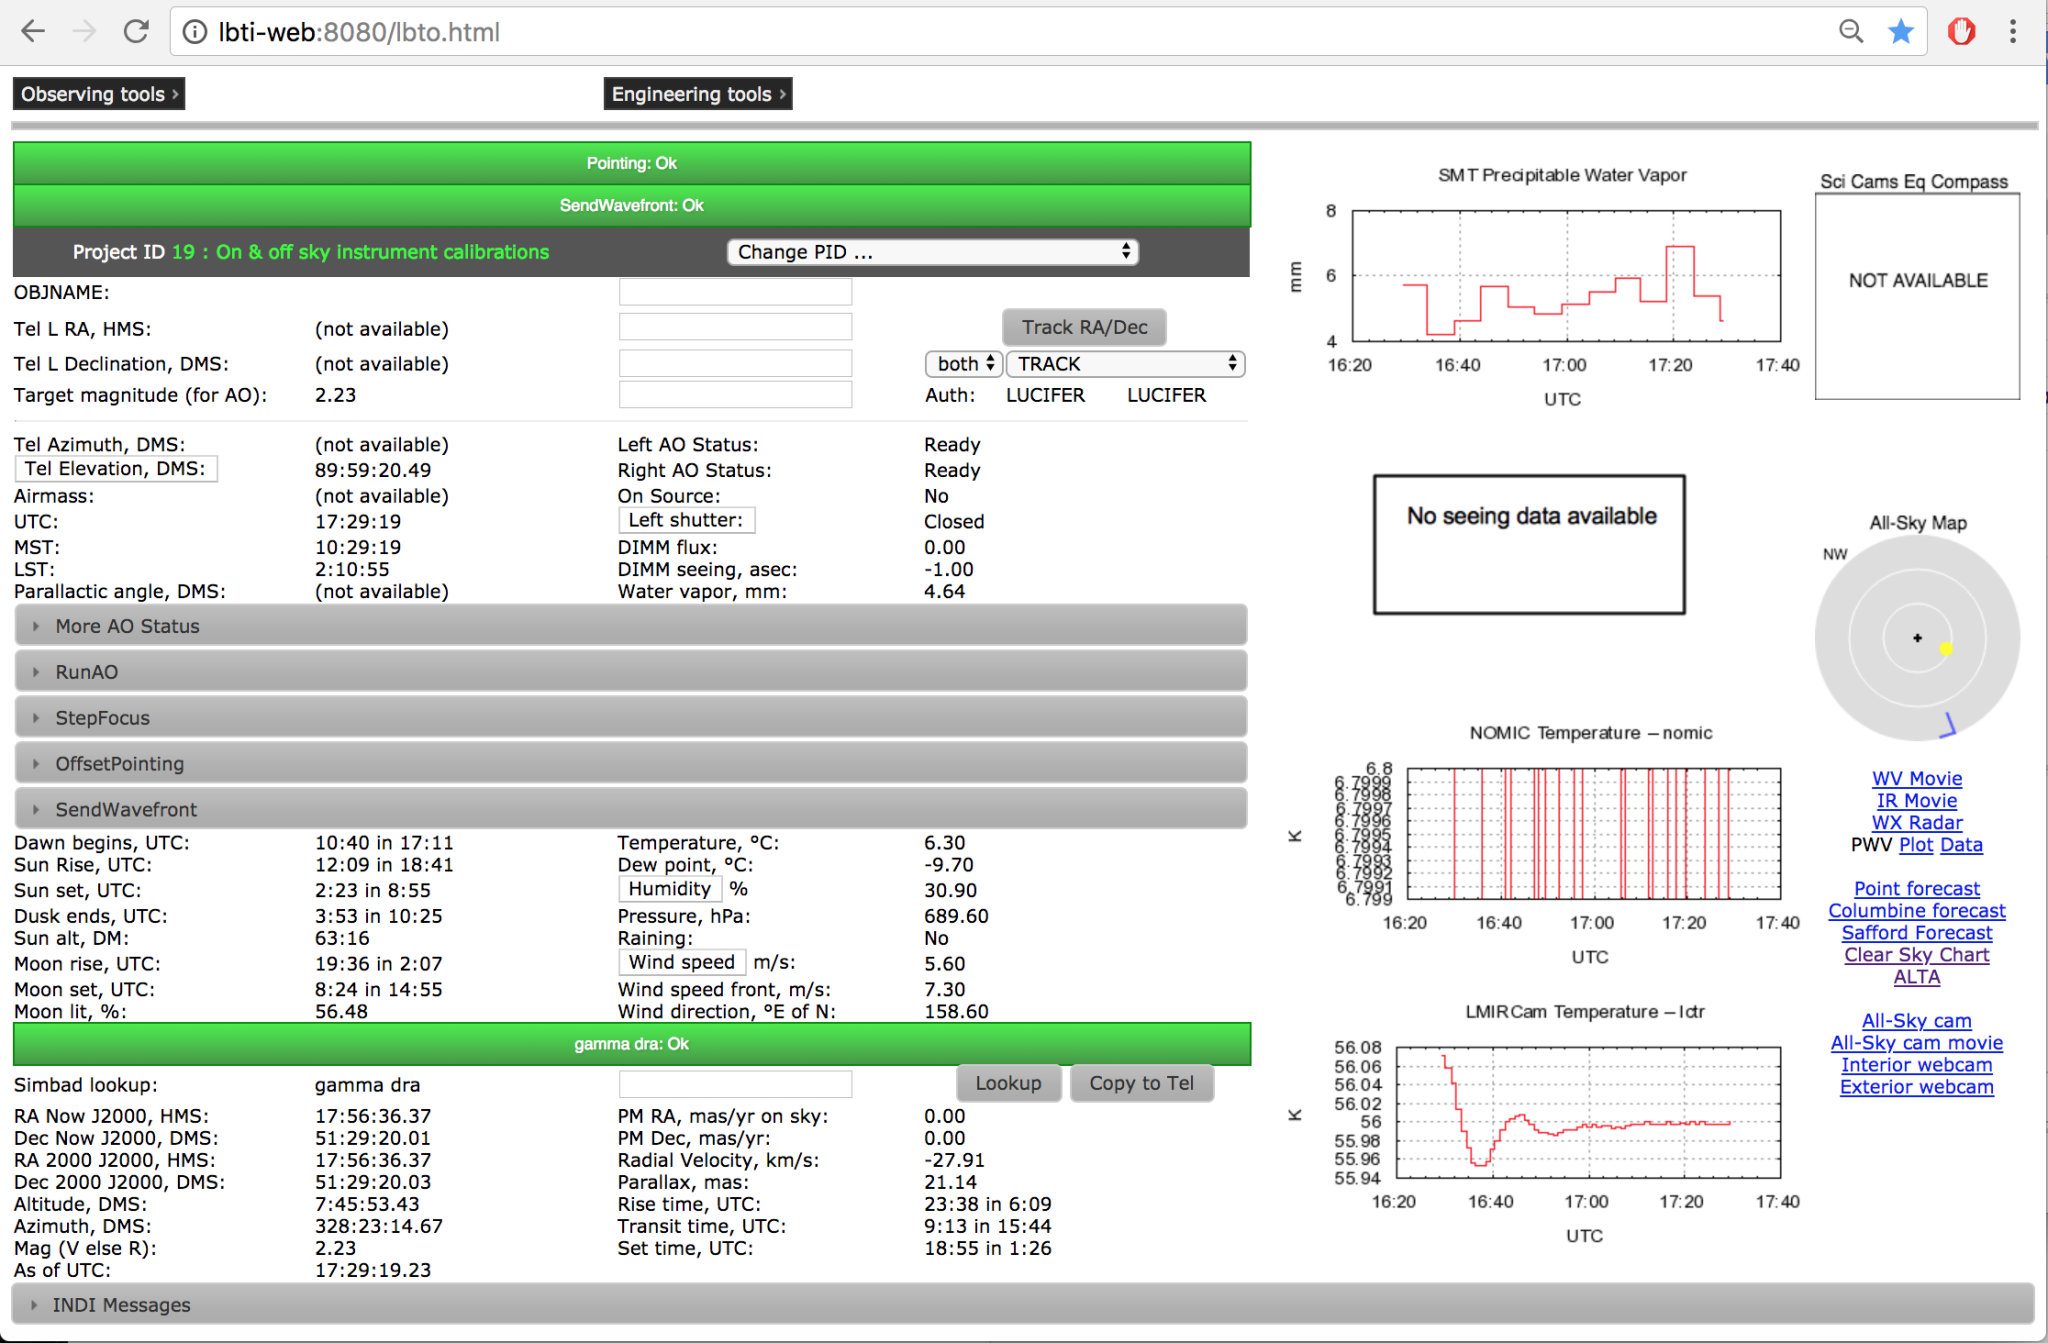
Task: Click the NOMIC Temperature plot
Action: [1593, 833]
